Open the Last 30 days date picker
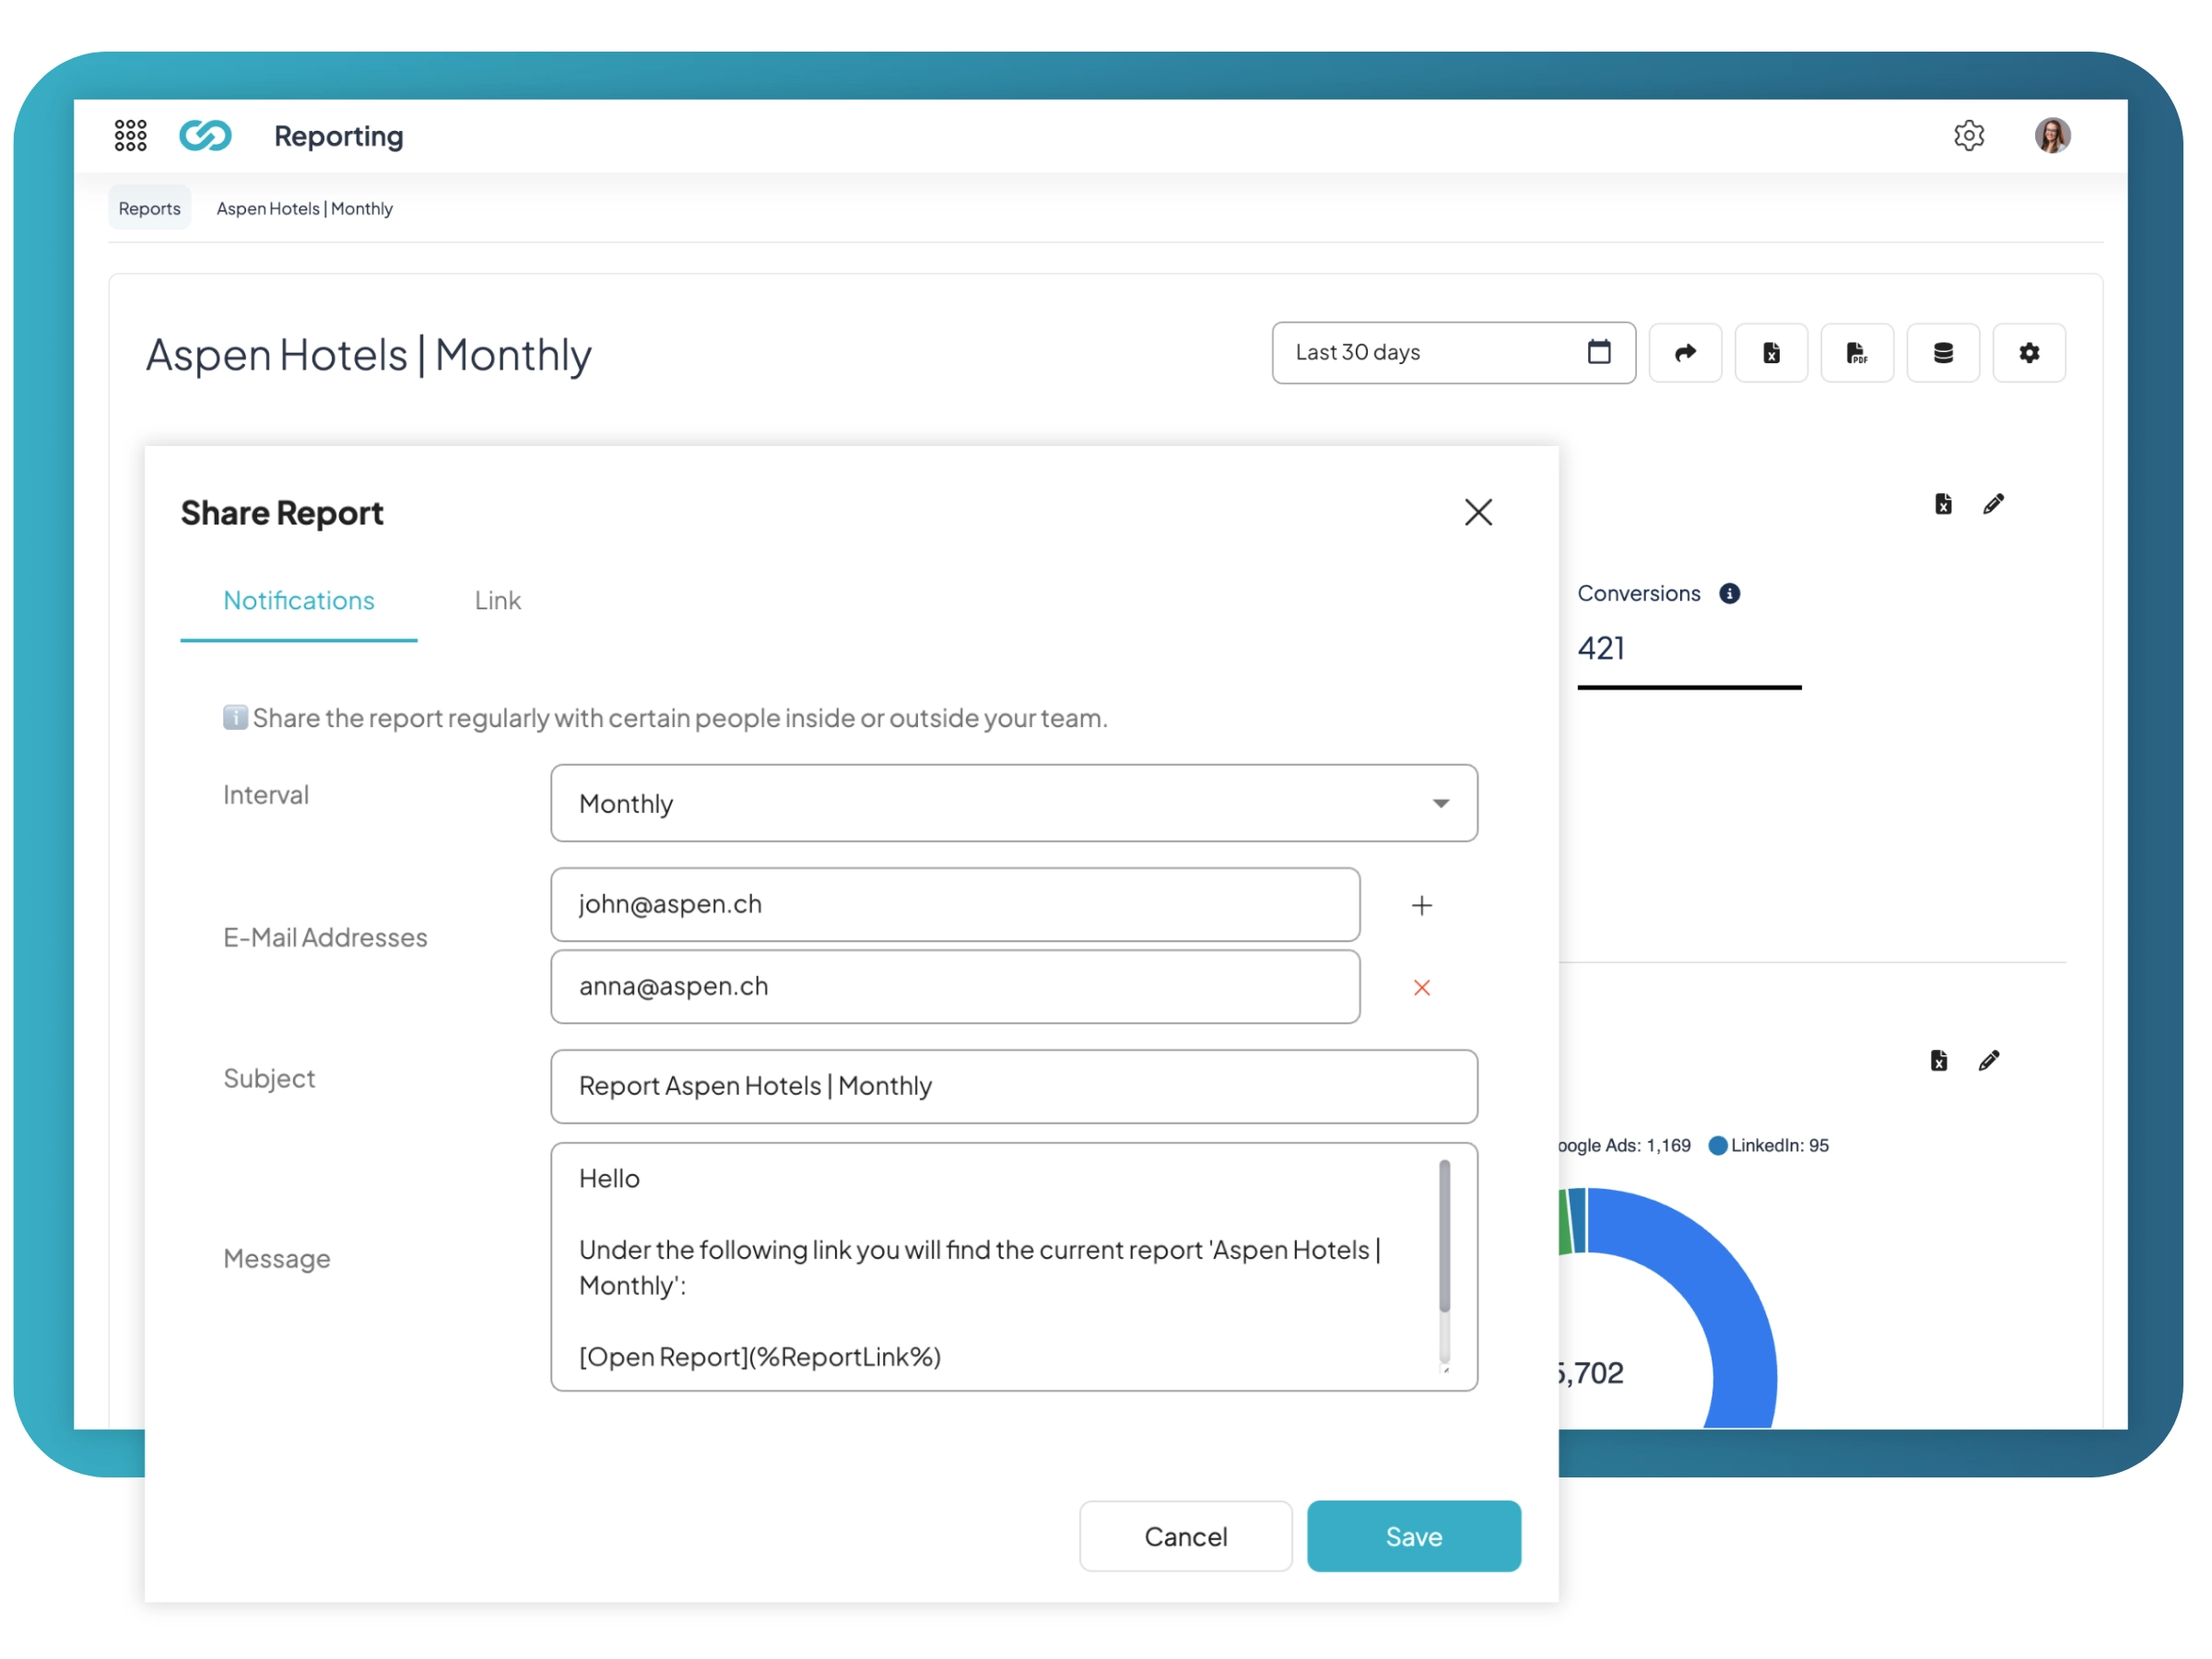 1453,353
